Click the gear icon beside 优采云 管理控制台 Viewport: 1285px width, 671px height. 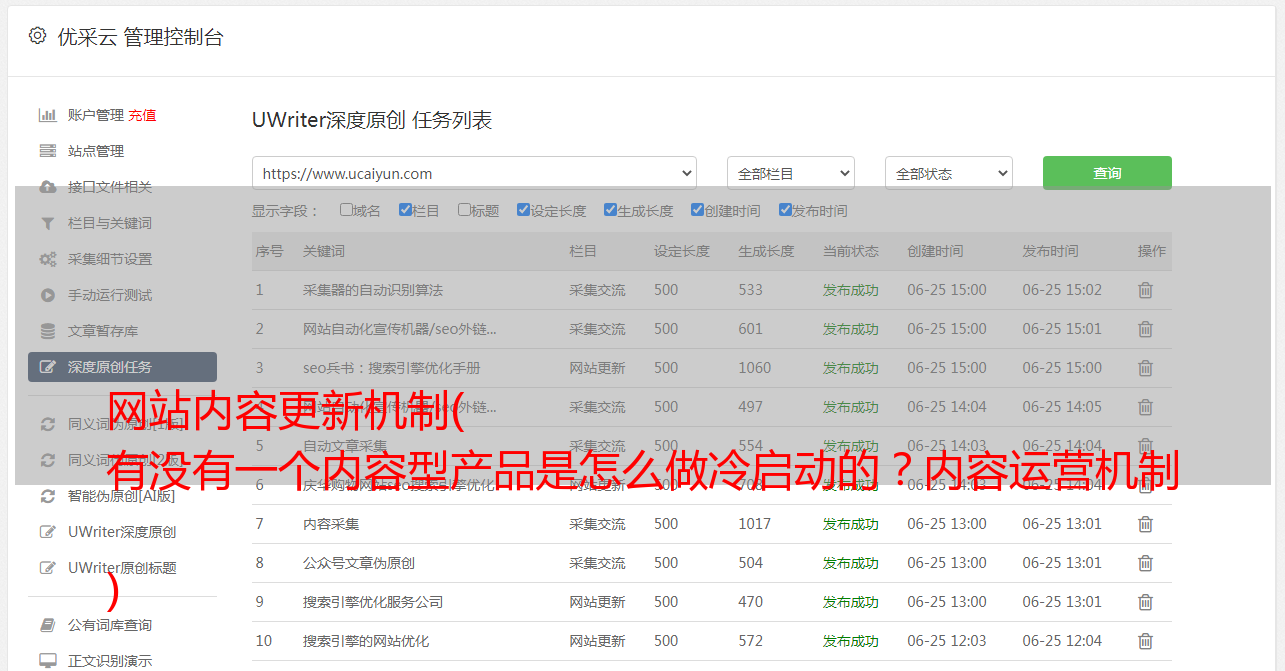click(x=37, y=36)
